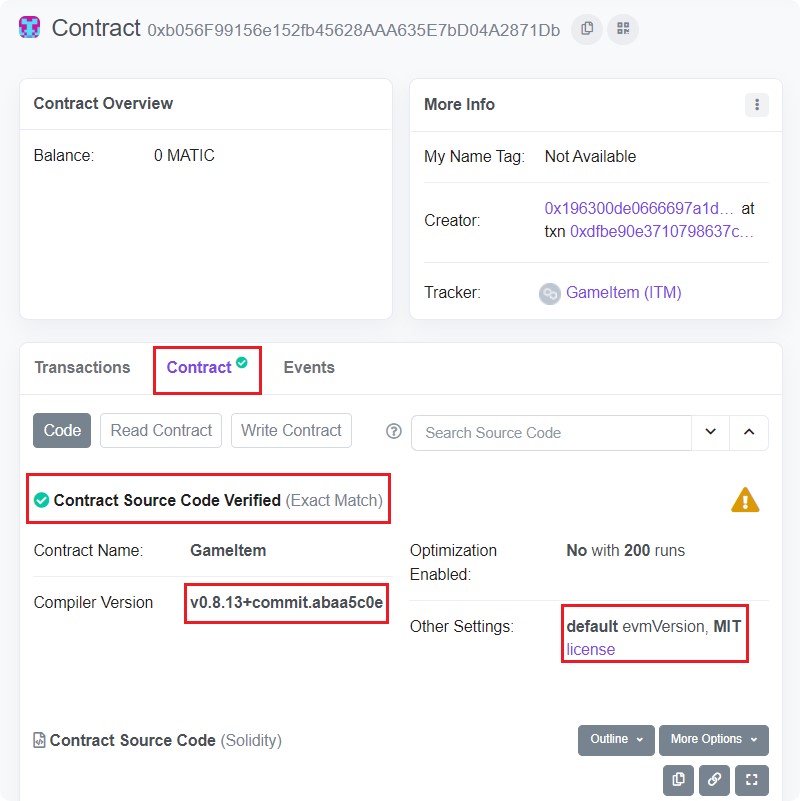Expand the Outline dropdown

coord(616,740)
